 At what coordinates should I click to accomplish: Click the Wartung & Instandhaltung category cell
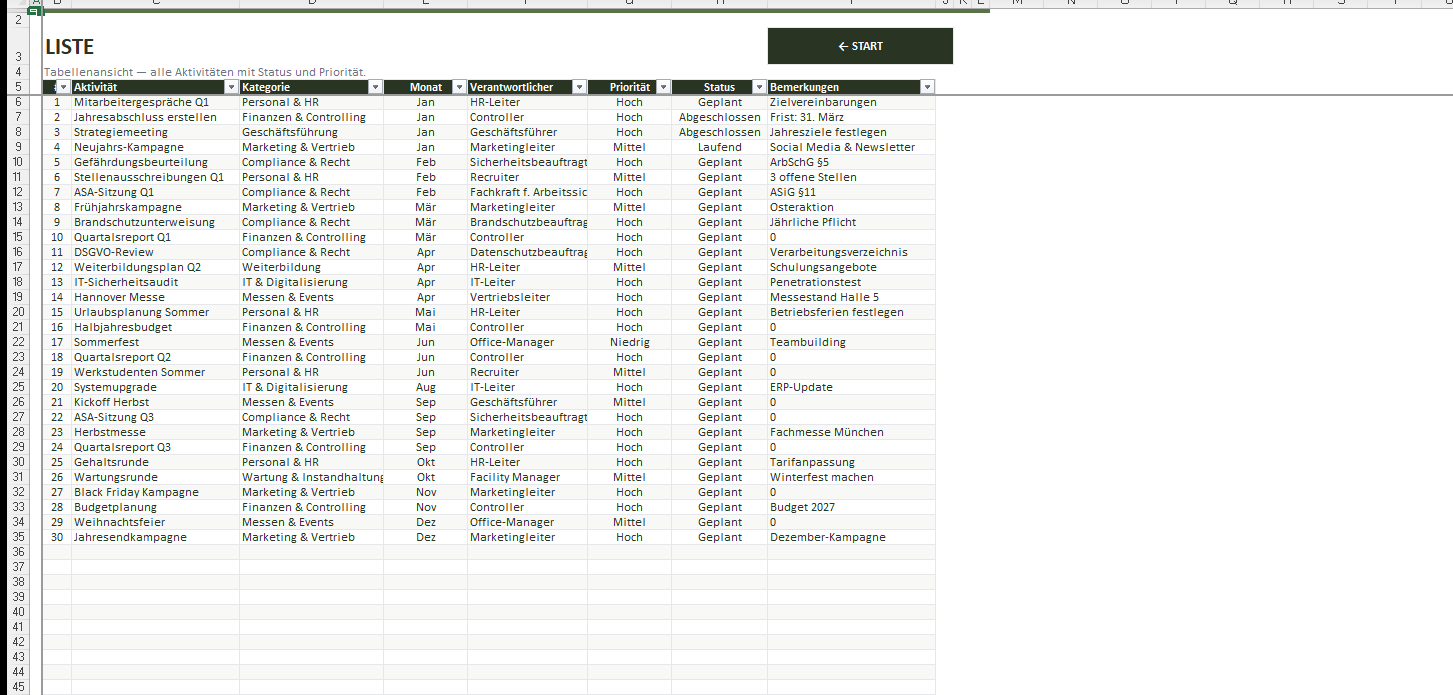click(x=311, y=477)
